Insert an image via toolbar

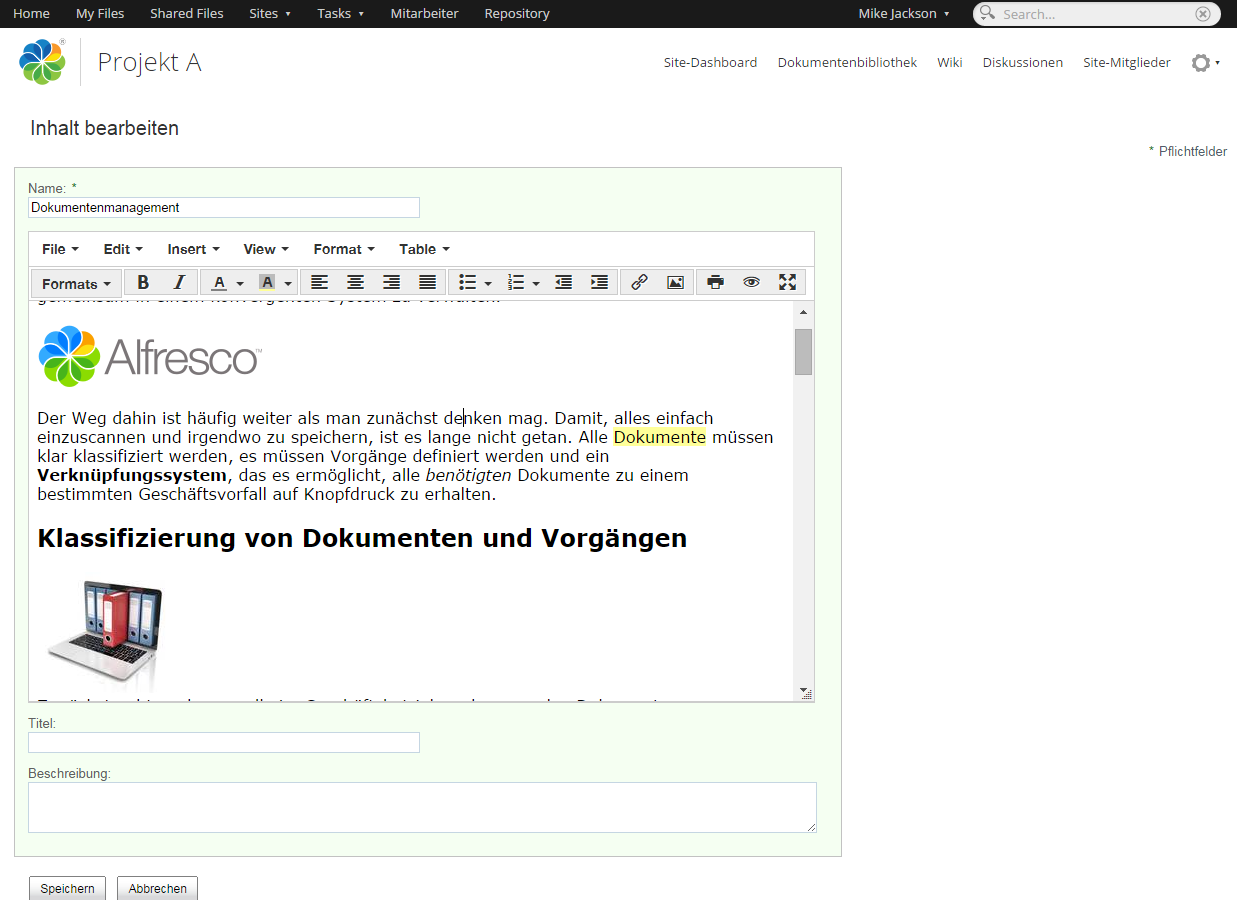[675, 283]
